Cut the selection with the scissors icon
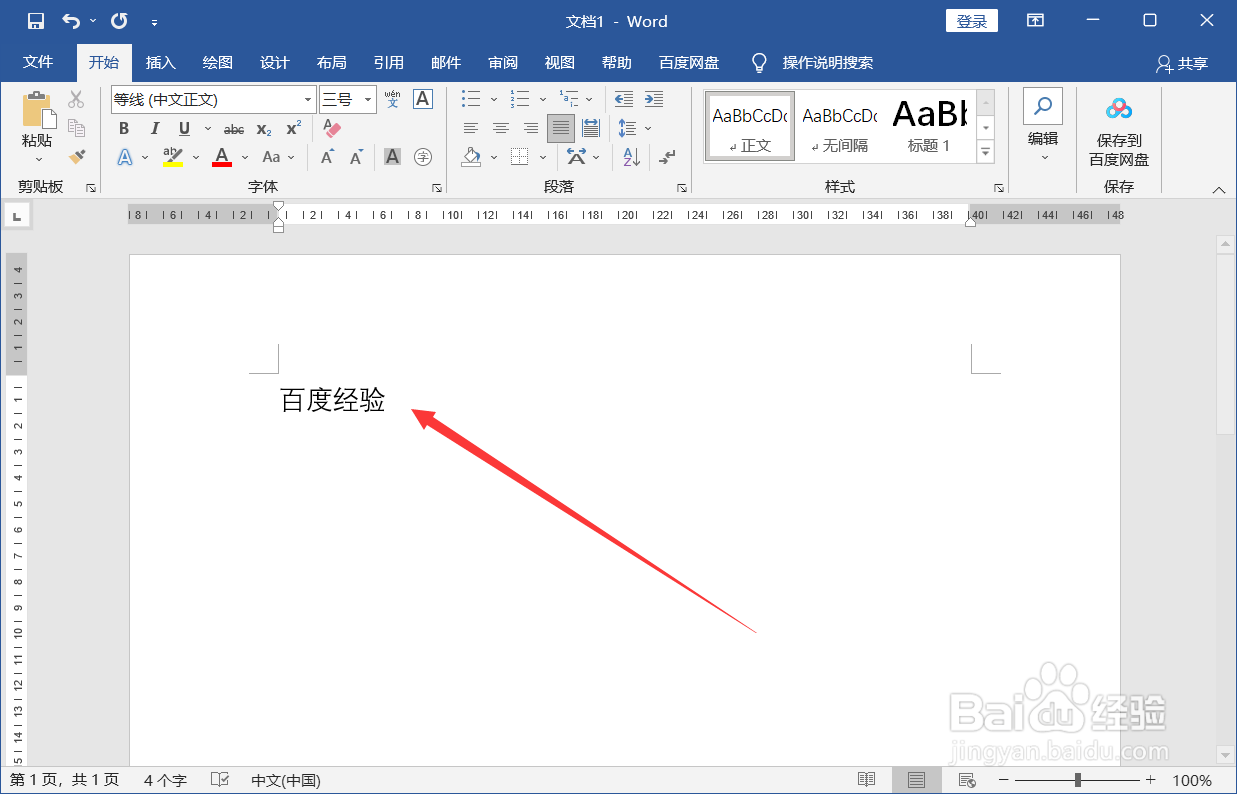 77,100
